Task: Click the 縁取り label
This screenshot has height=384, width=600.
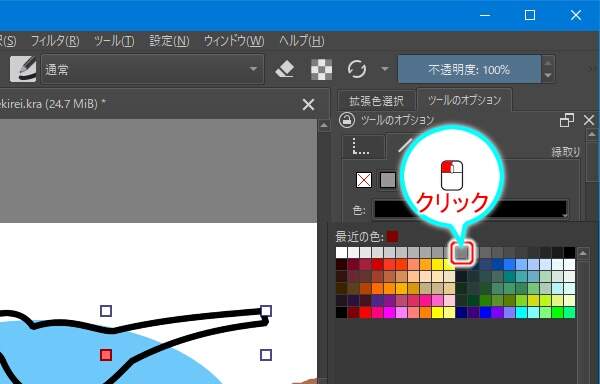Action: tap(566, 152)
